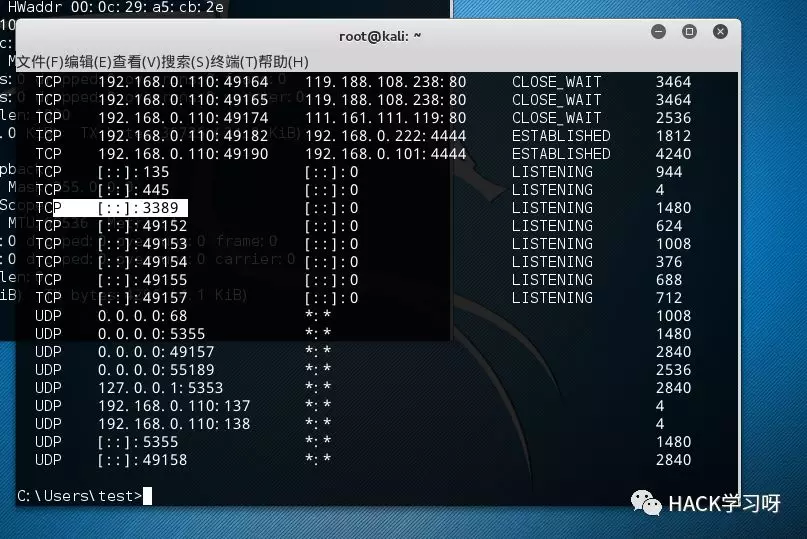Click PID 688 value
Screen dimensions: 807x539
point(669,280)
